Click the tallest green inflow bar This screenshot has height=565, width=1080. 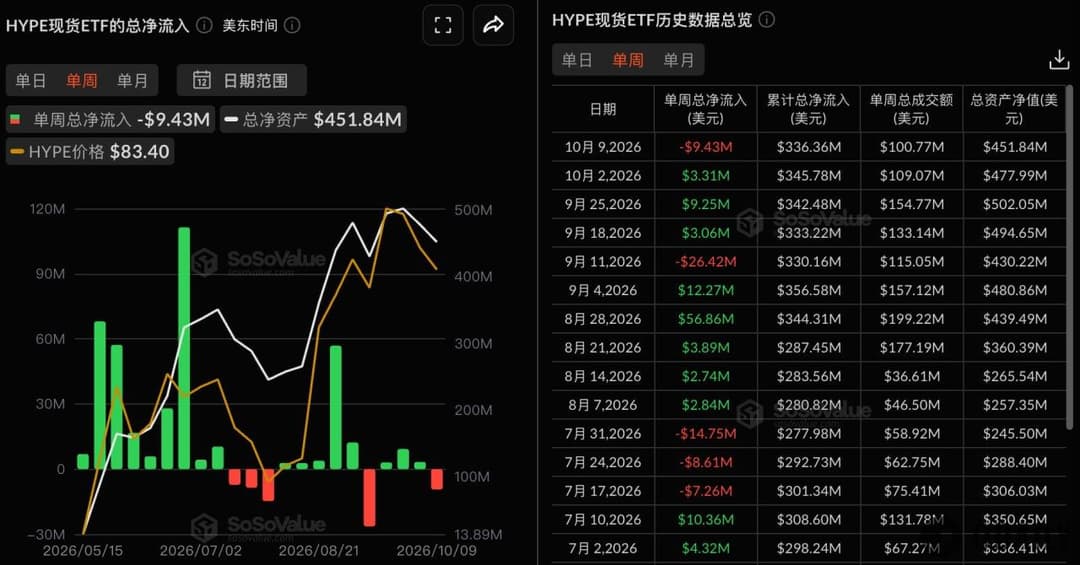coord(184,348)
